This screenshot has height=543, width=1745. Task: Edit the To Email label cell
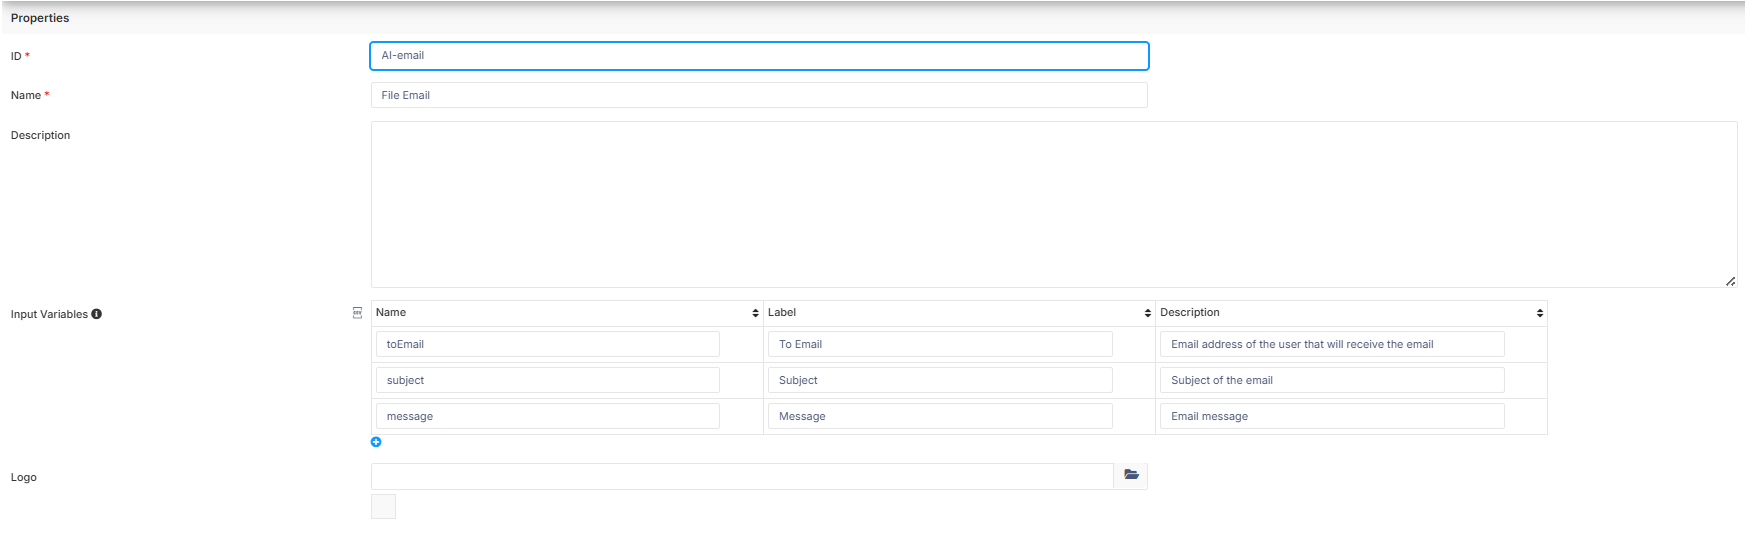point(940,344)
